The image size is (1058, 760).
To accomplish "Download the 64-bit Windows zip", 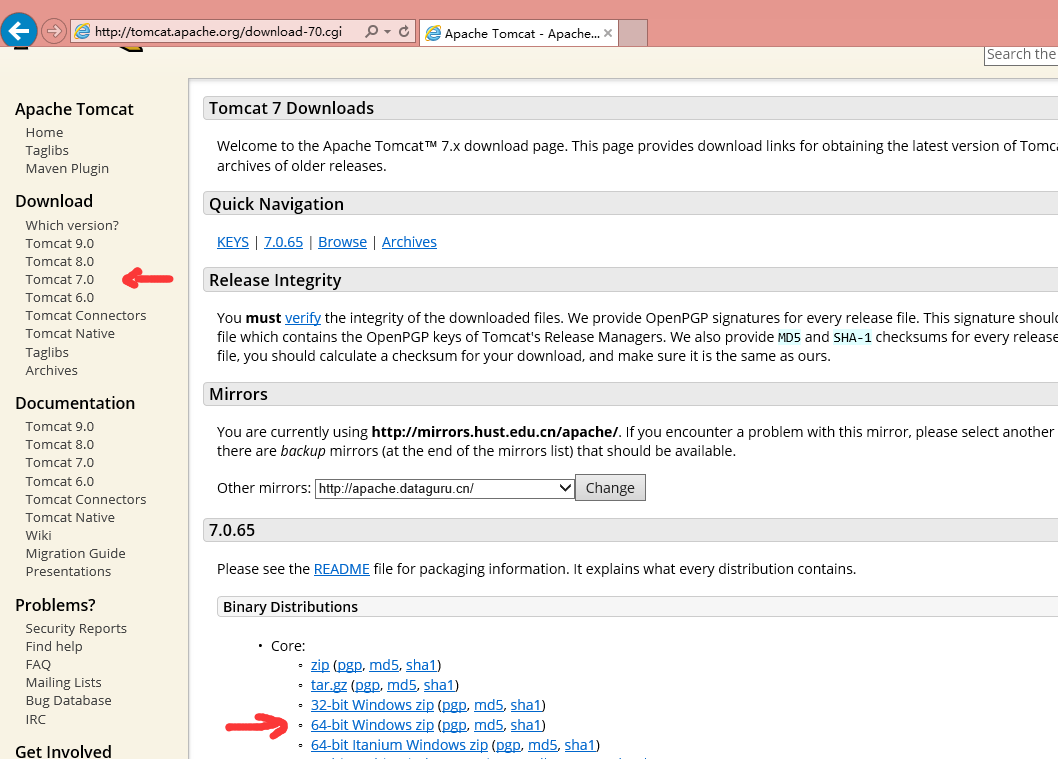I will [x=372, y=725].
